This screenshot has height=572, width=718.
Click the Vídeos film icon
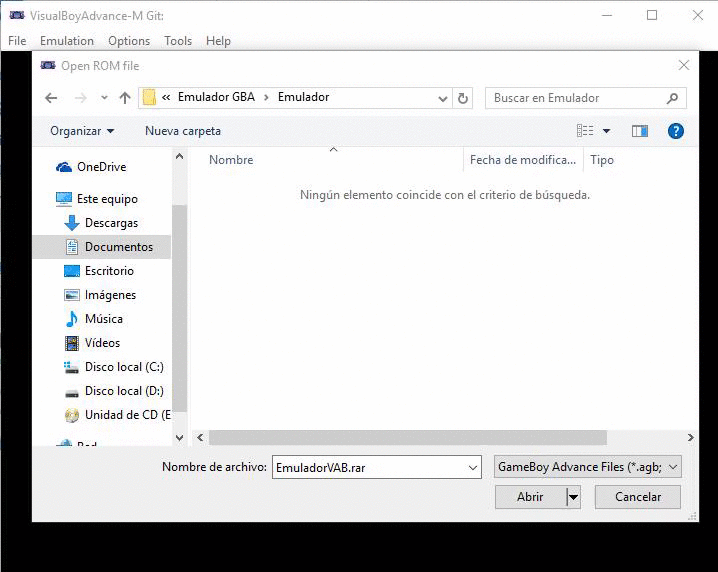72,343
